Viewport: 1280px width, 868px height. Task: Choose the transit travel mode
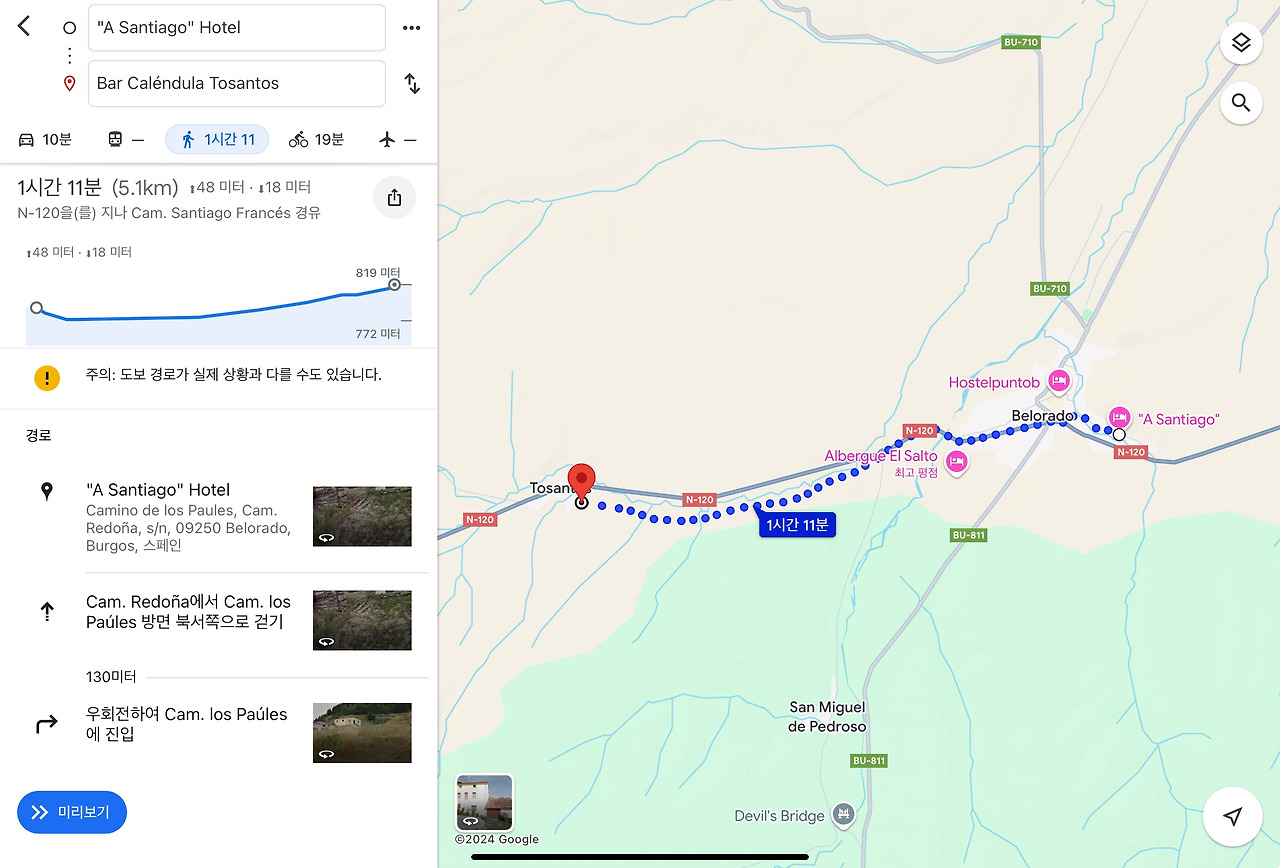click(x=125, y=140)
